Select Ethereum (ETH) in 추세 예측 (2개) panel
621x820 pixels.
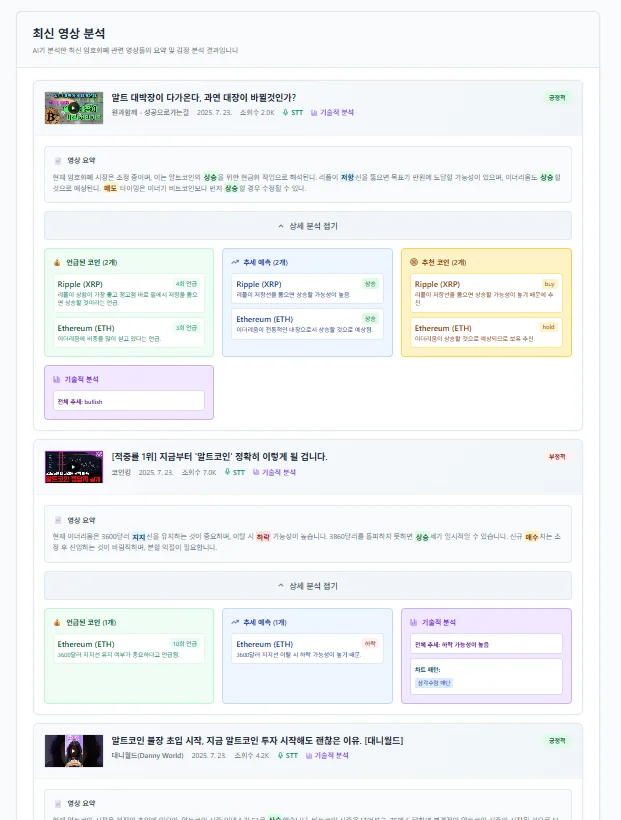coord(308,324)
